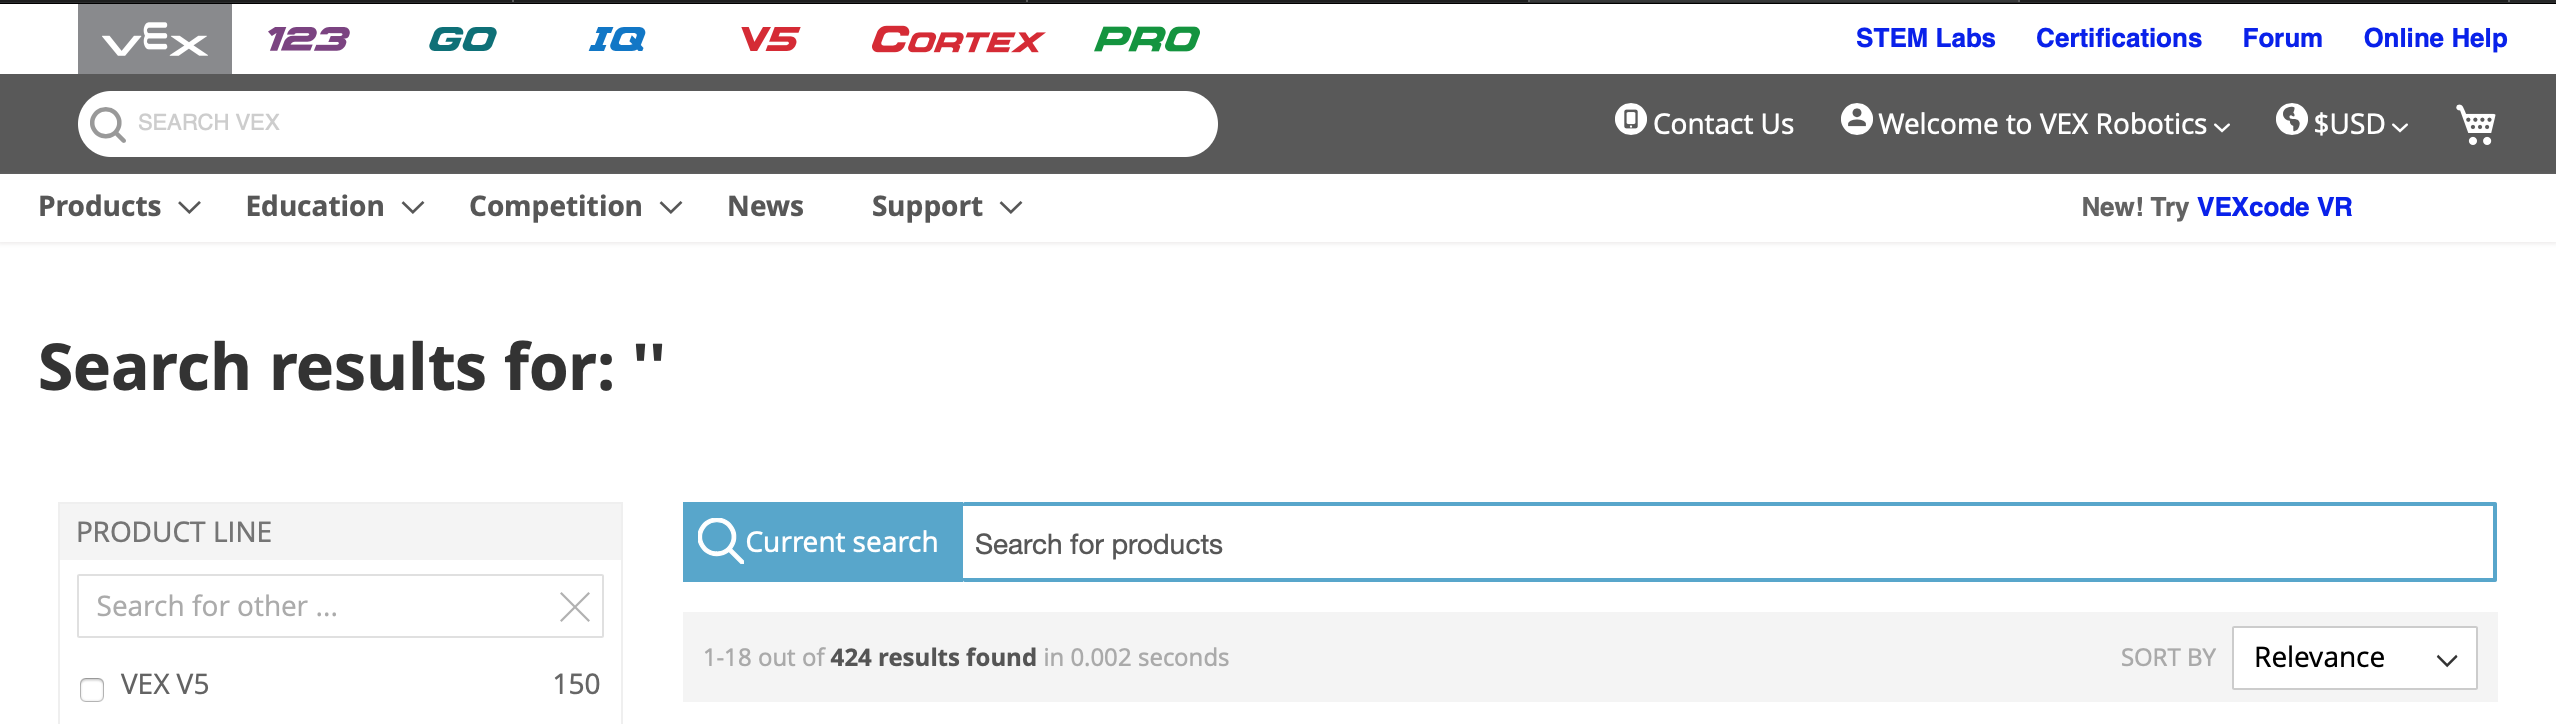2556x724 pixels.
Task: Open the currency selector dropdown
Action: [x=2342, y=123]
